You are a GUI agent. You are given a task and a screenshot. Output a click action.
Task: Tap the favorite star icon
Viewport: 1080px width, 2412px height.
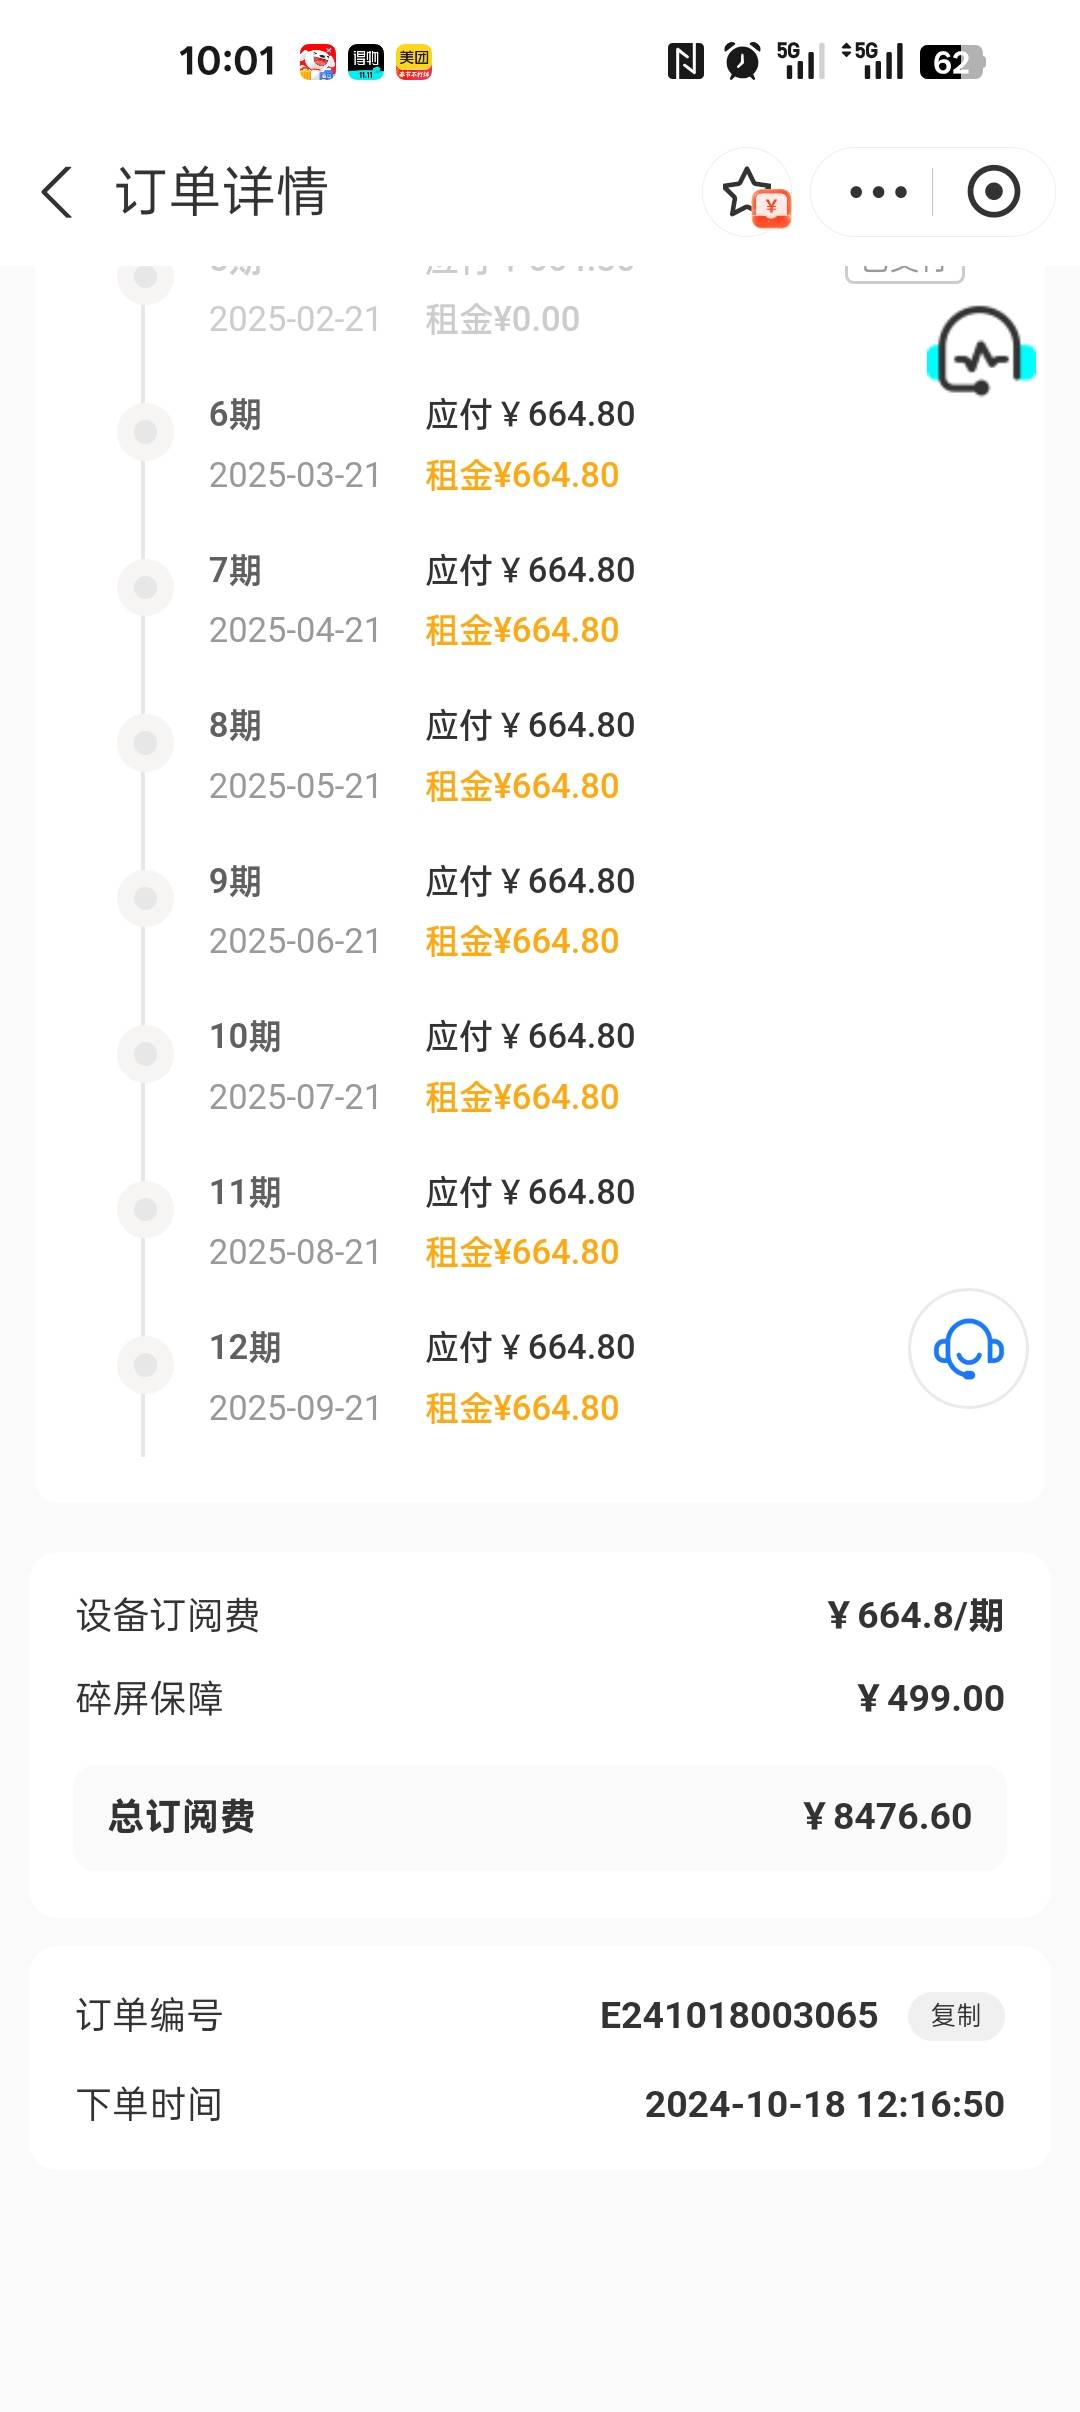coord(748,191)
